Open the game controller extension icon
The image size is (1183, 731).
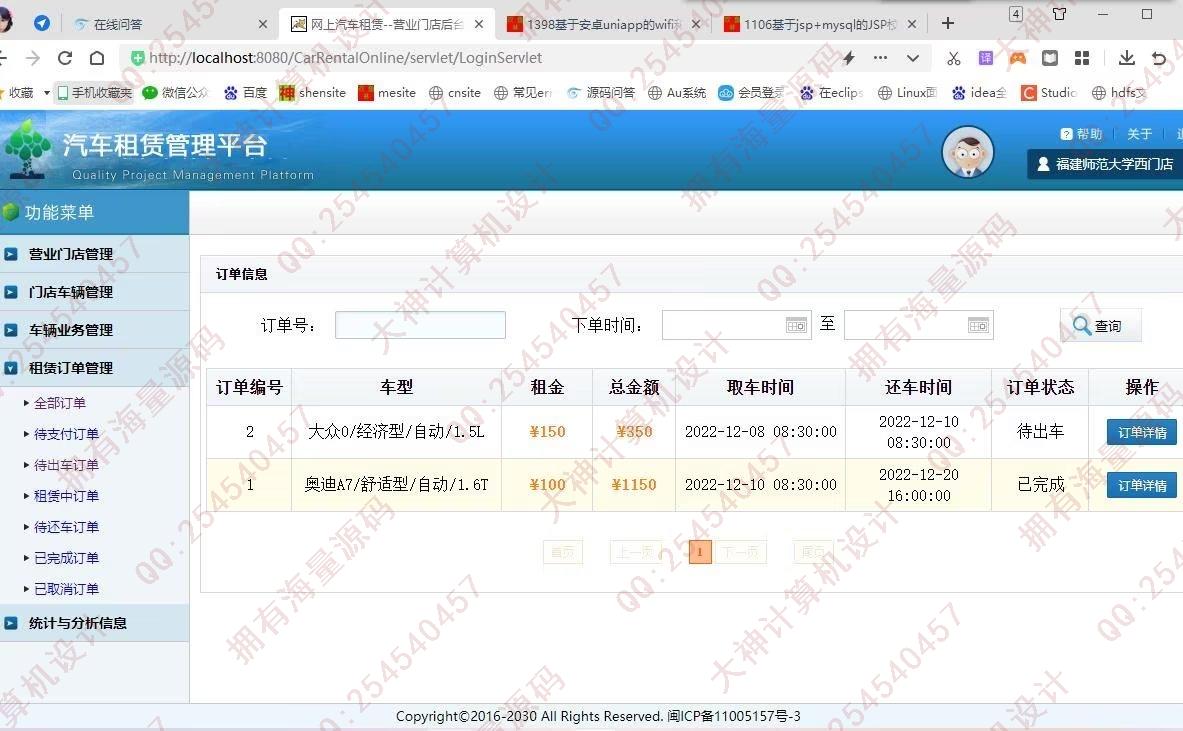point(1018,58)
